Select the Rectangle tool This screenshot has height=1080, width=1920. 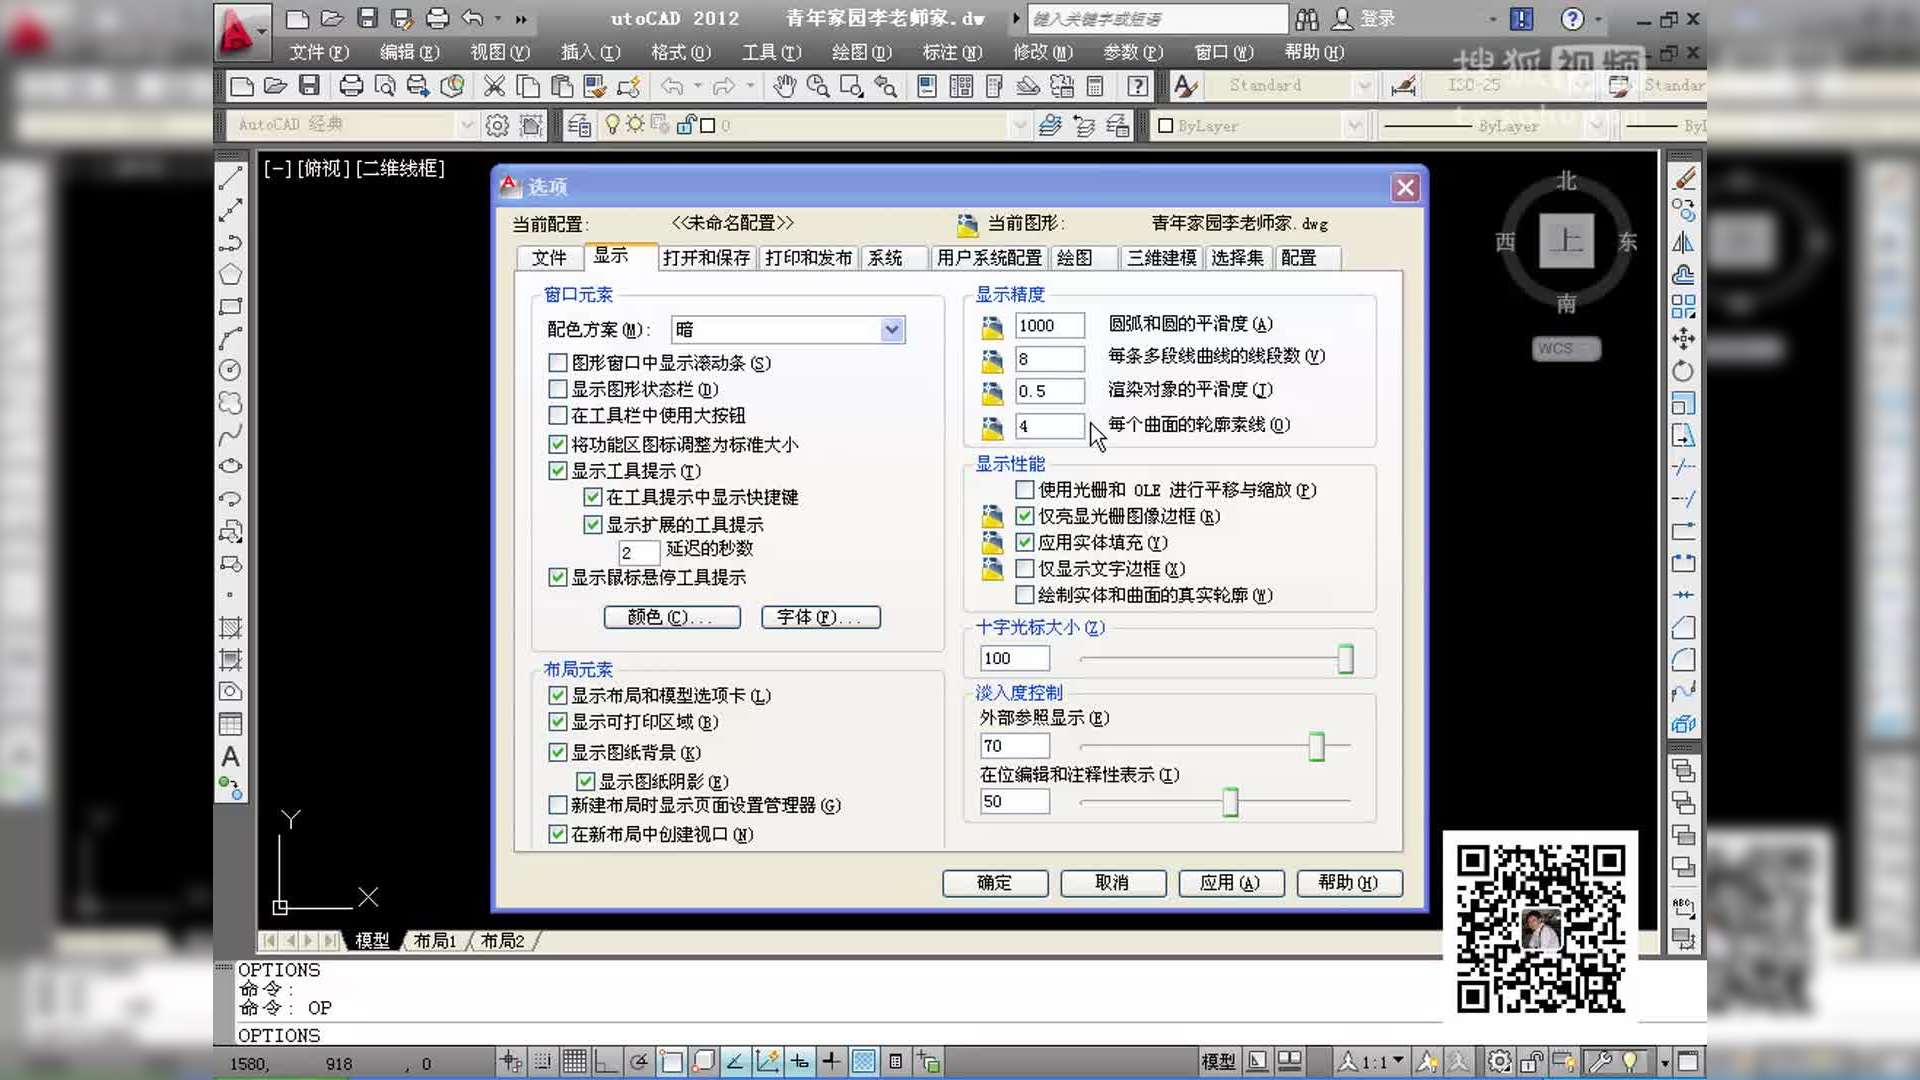230,307
